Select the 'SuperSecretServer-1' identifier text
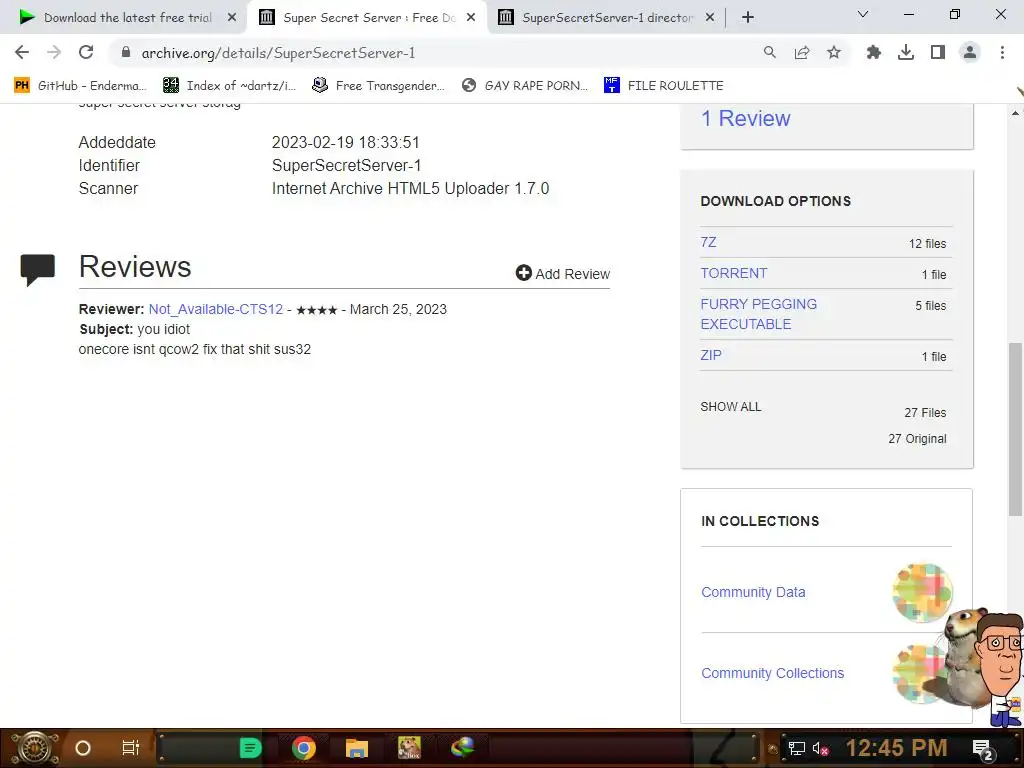This screenshot has width=1024, height=768. pos(346,165)
